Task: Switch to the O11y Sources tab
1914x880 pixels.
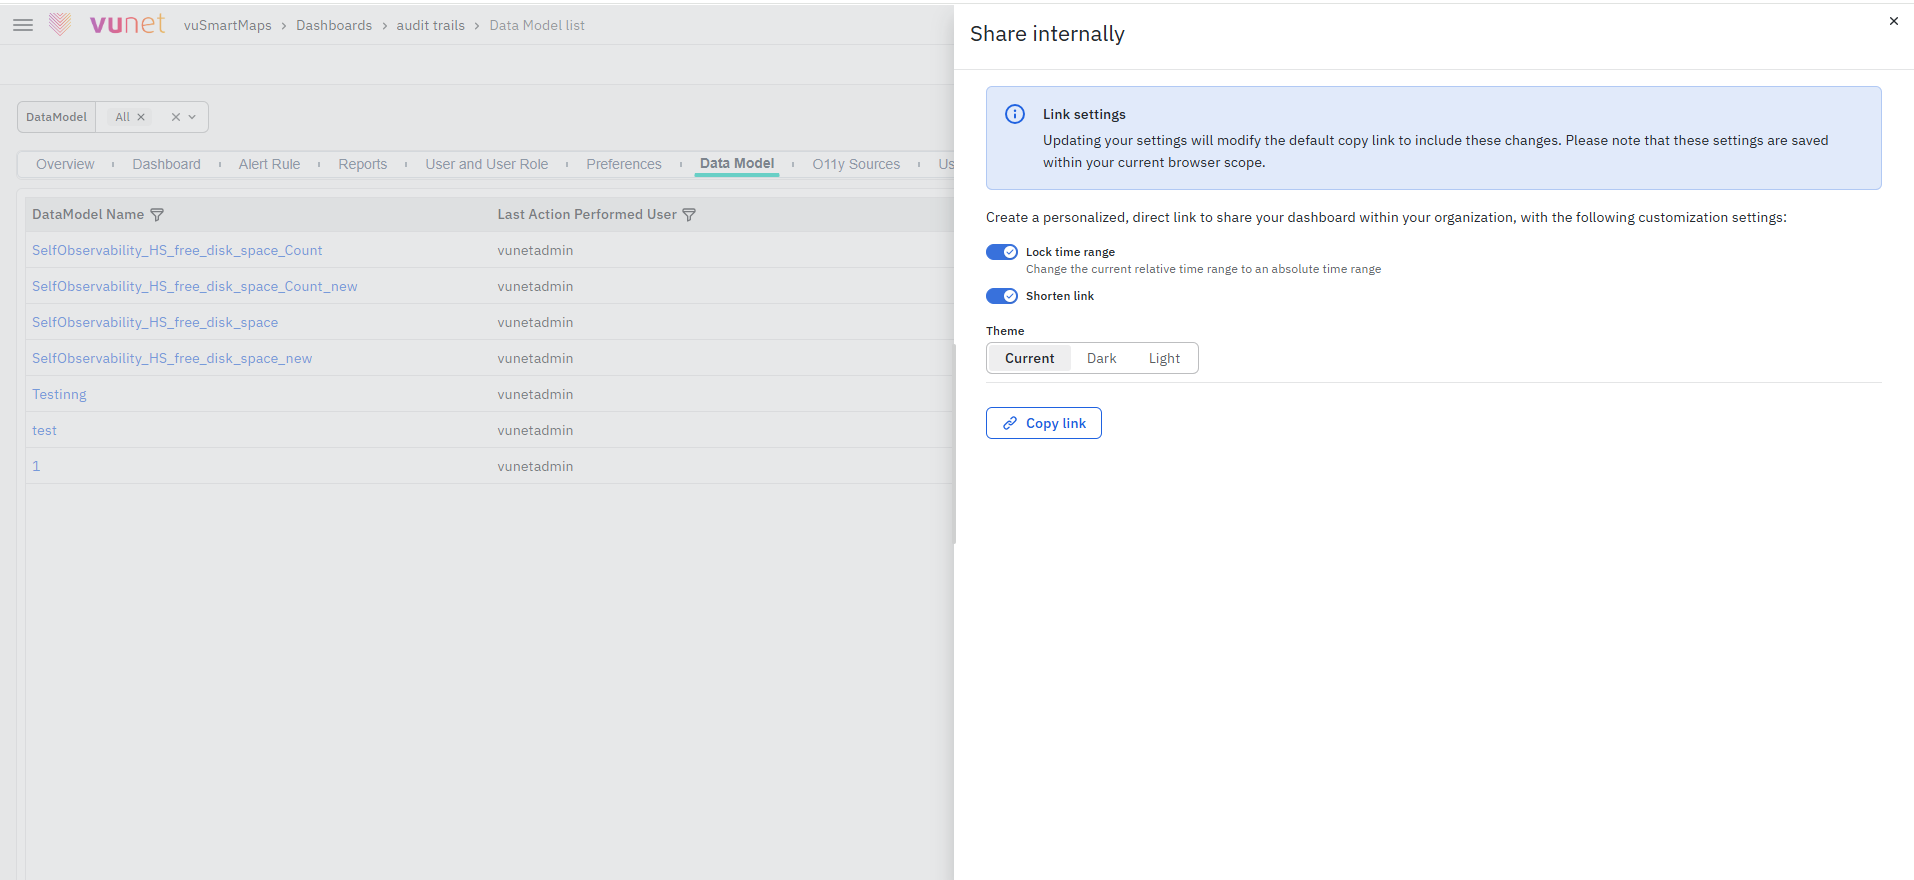Action: (x=856, y=164)
